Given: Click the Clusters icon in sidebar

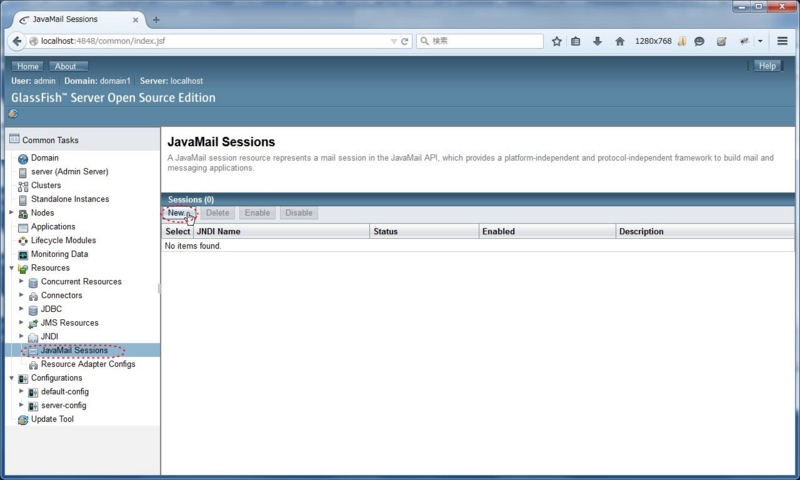Looking at the screenshot, I should 22,186.
